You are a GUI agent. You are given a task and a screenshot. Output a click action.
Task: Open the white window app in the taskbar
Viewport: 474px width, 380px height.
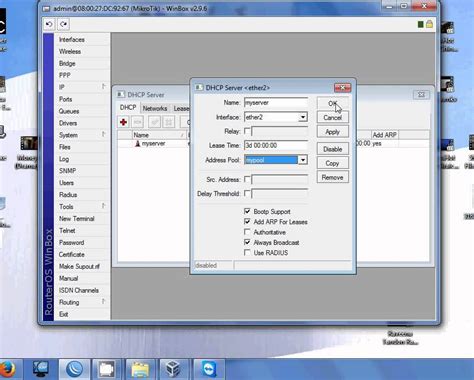coord(107,369)
